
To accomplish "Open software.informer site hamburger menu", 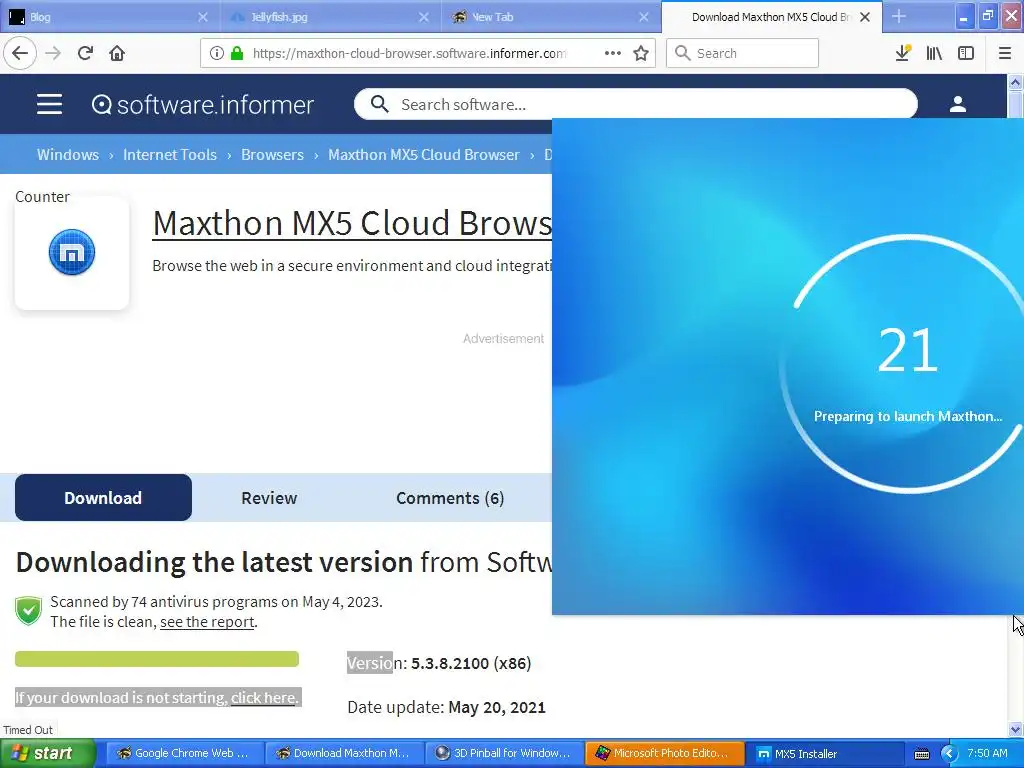I will [x=49, y=104].
